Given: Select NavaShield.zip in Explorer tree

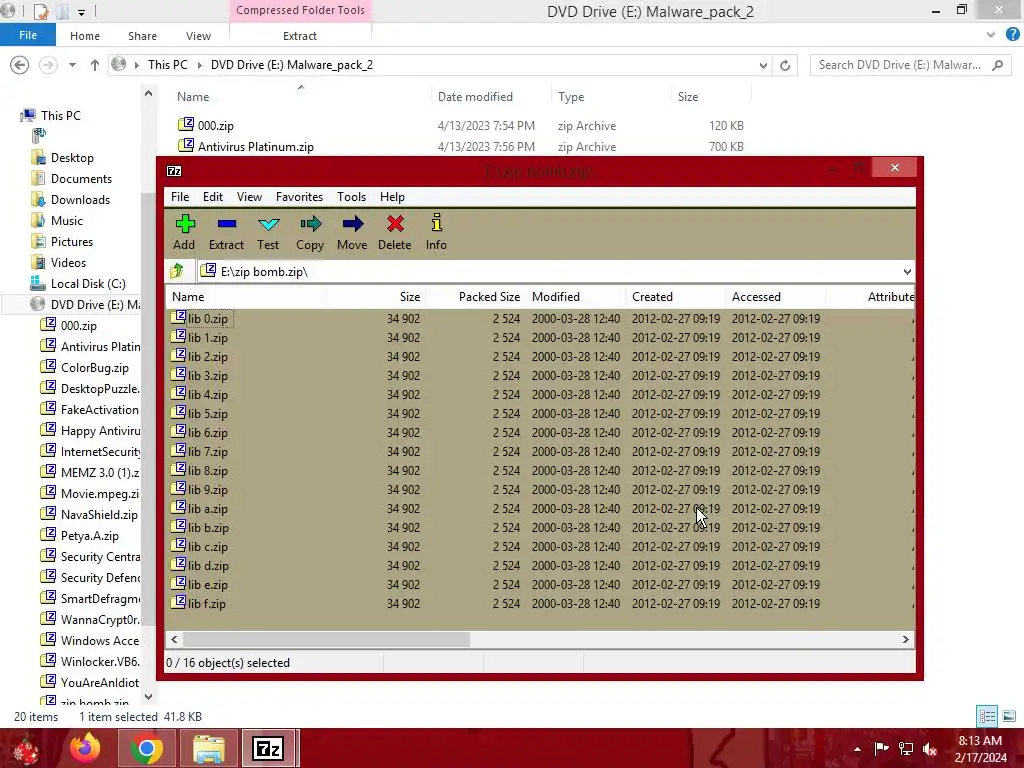Looking at the screenshot, I should click(x=99, y=515).
